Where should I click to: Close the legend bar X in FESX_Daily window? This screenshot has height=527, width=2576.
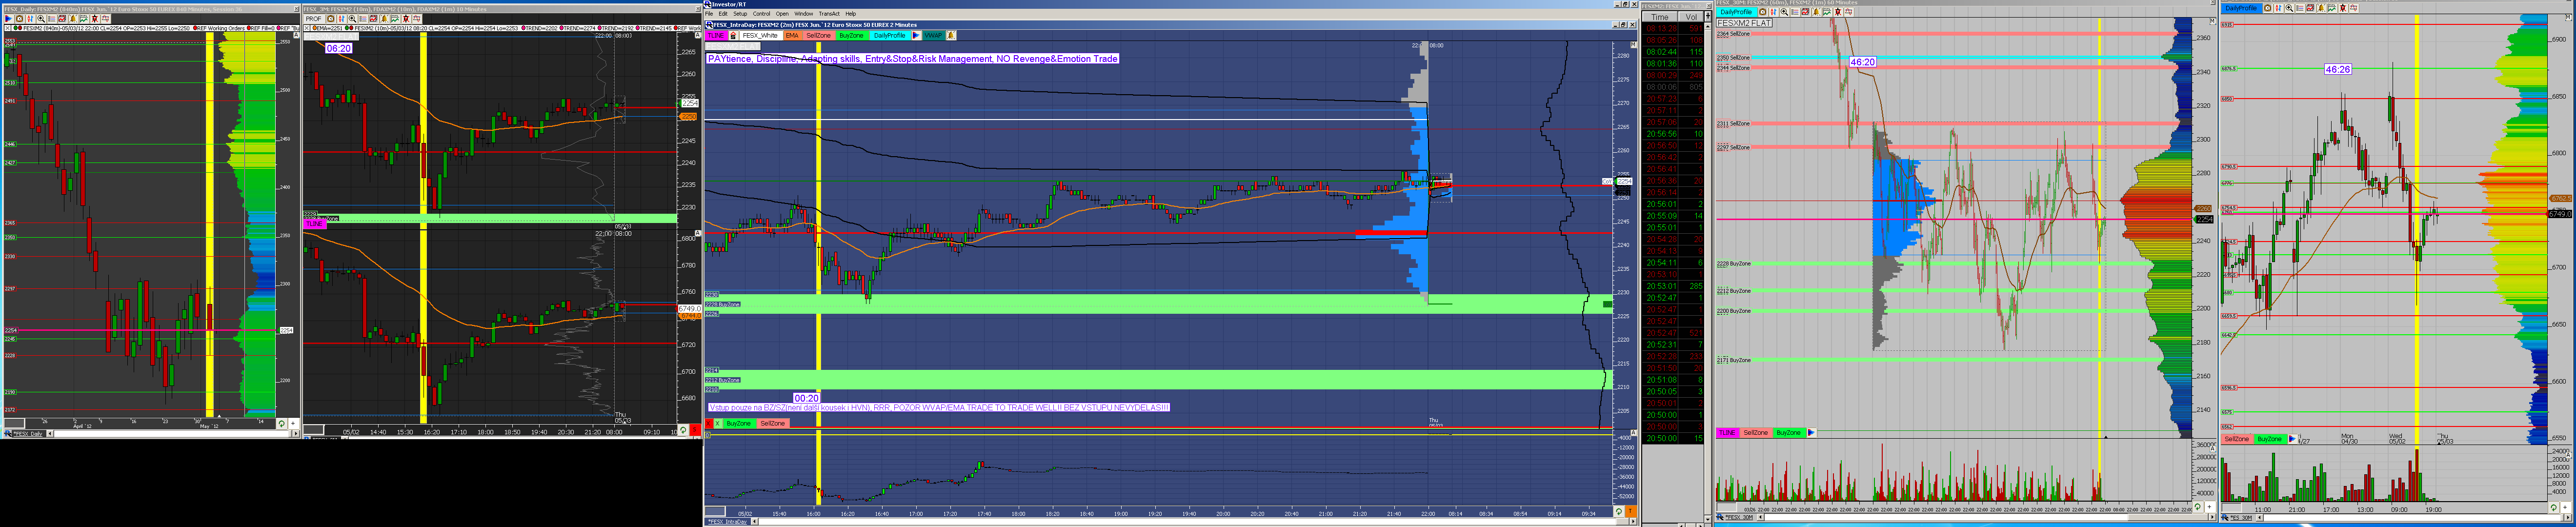click(x=7, y=28)
